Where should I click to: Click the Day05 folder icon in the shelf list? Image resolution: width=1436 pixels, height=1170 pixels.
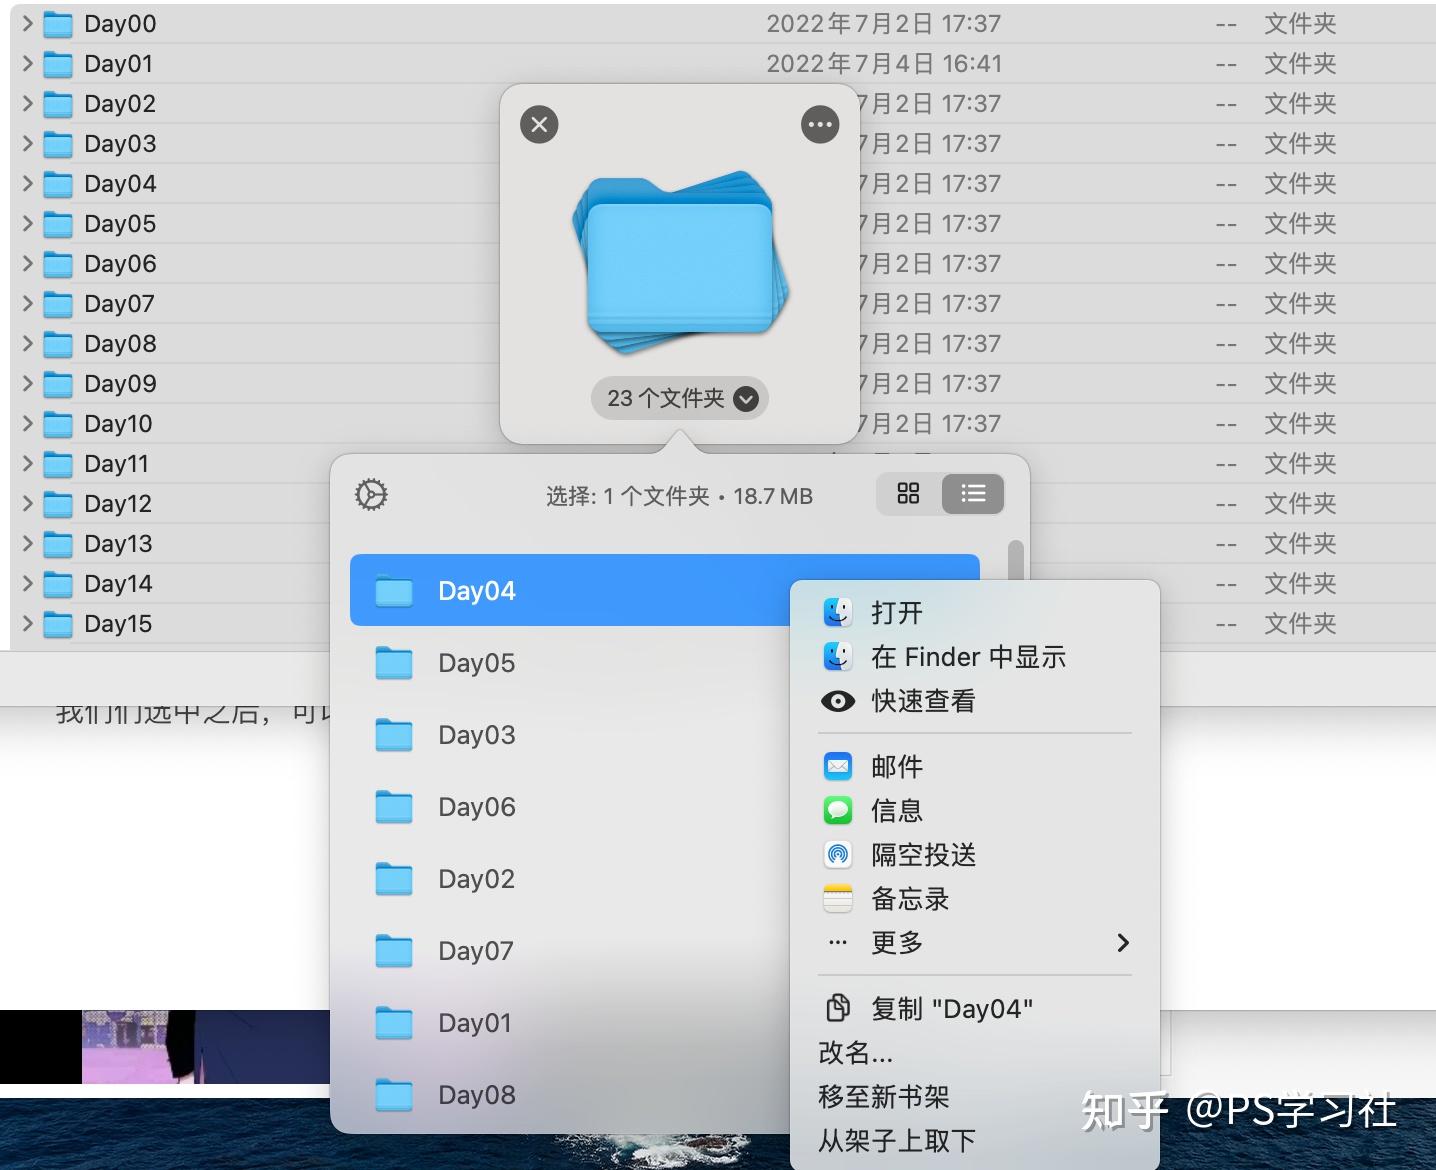point(394,663)
